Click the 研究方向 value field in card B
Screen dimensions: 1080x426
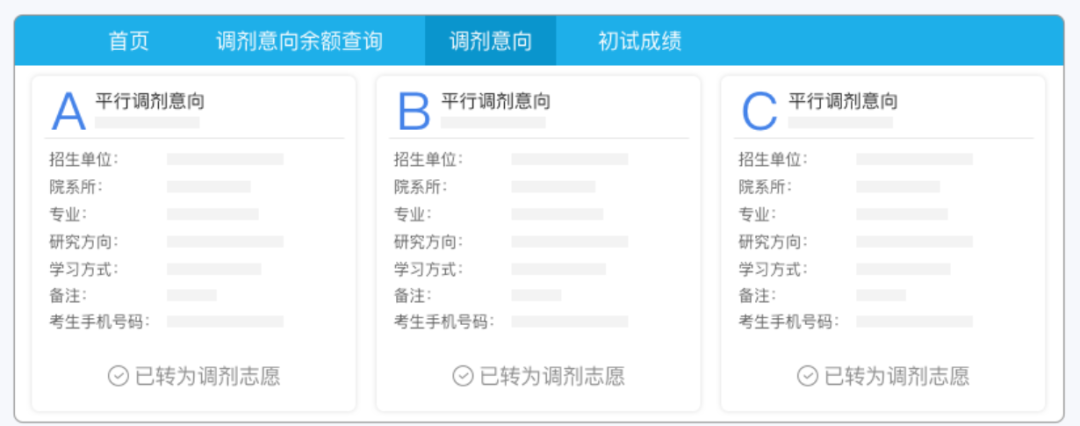point(569,242)
